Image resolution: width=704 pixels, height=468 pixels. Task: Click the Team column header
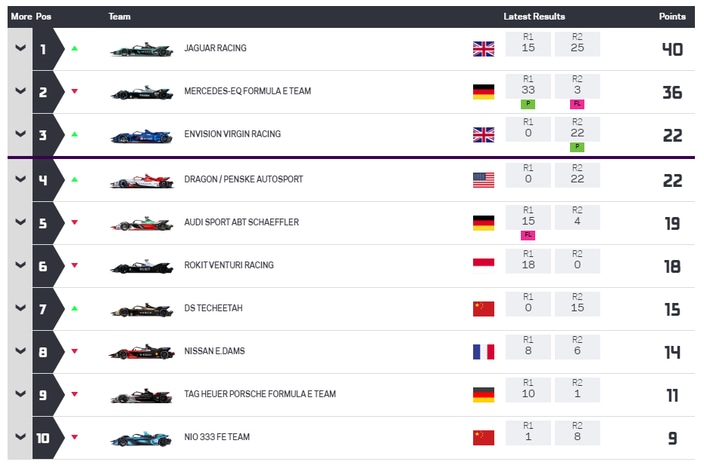click(x=119, y=17)
